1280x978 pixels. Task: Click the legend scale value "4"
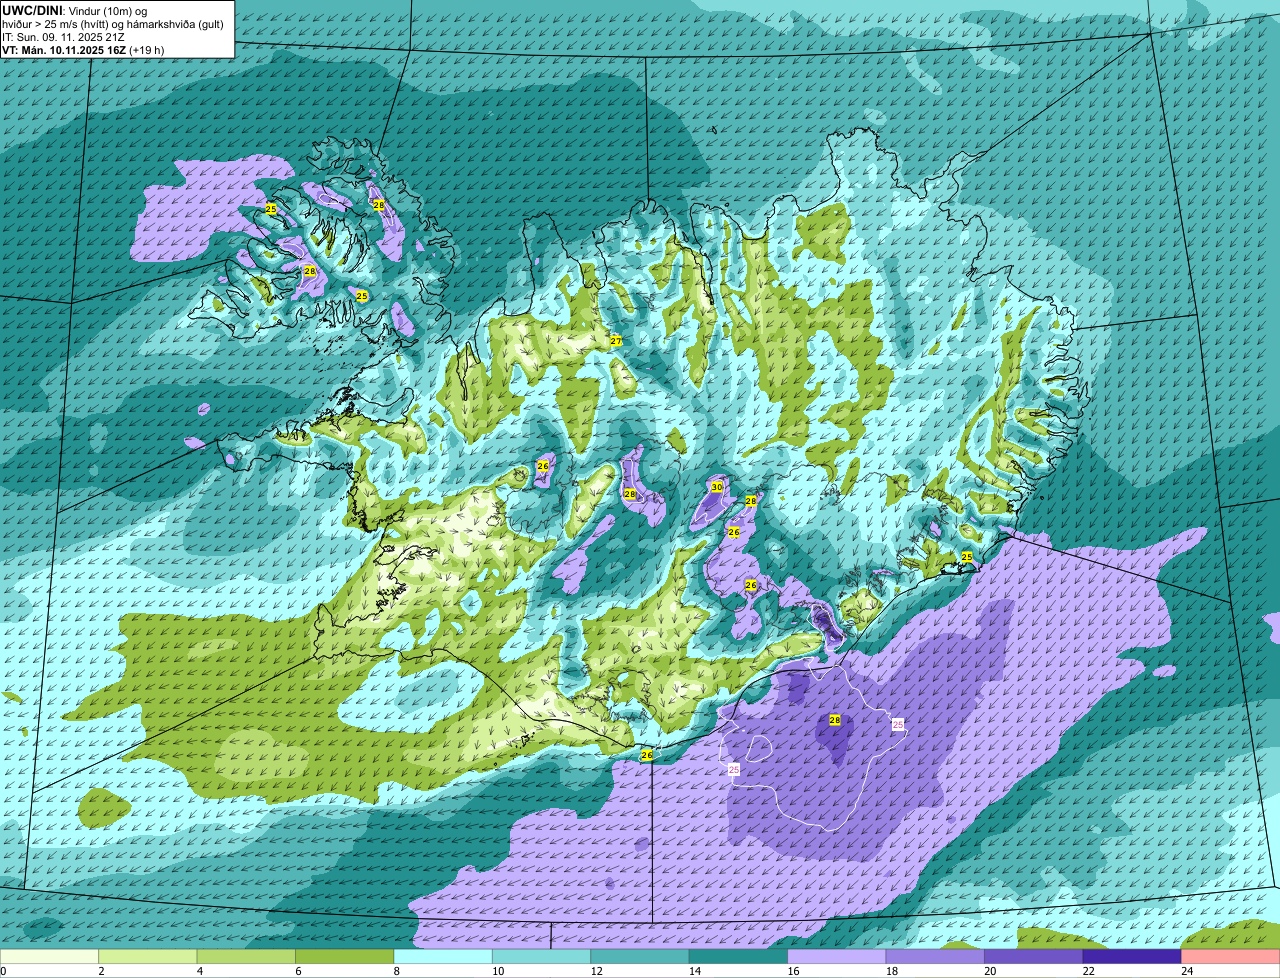[199, 971]
